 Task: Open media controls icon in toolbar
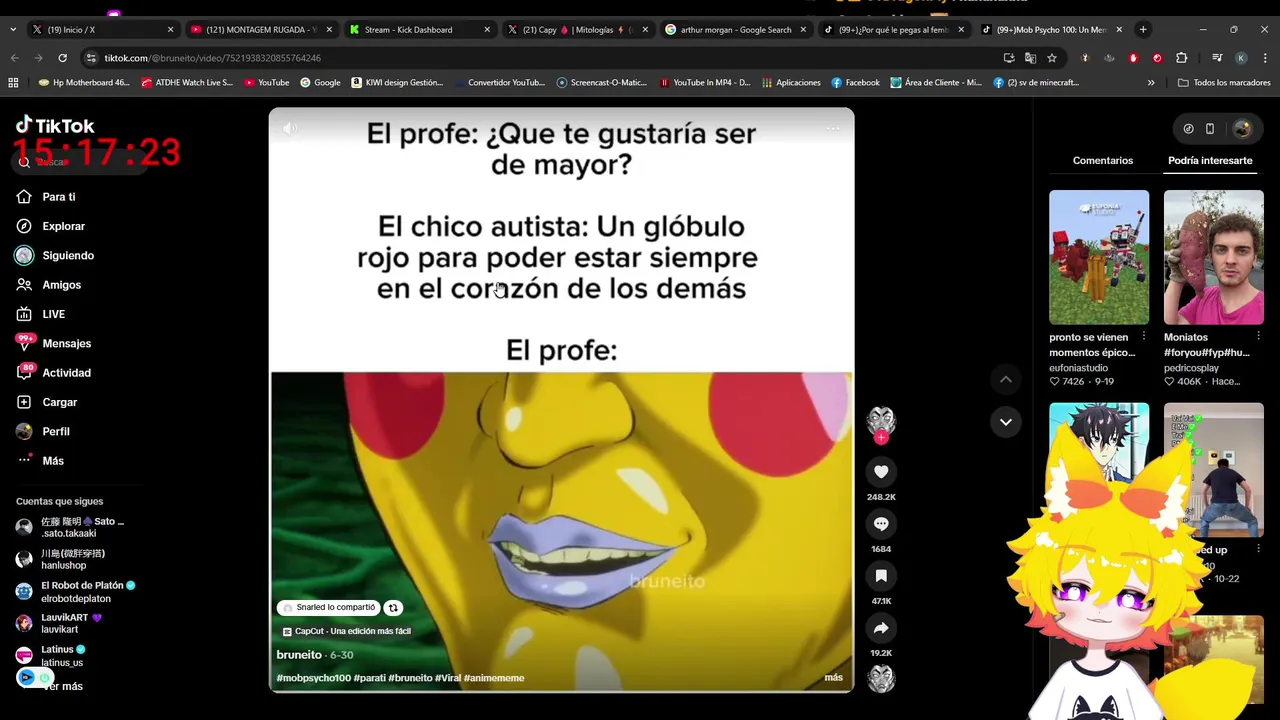point(1217,58)
